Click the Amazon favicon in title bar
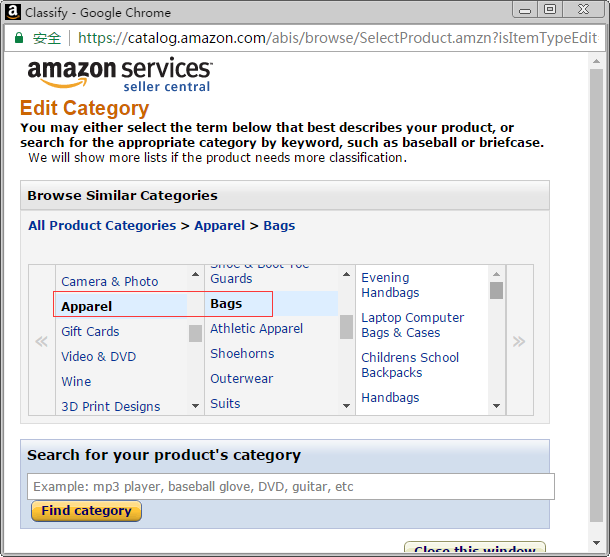The width and height of the screenshot is (610, 557). (13, 11)
